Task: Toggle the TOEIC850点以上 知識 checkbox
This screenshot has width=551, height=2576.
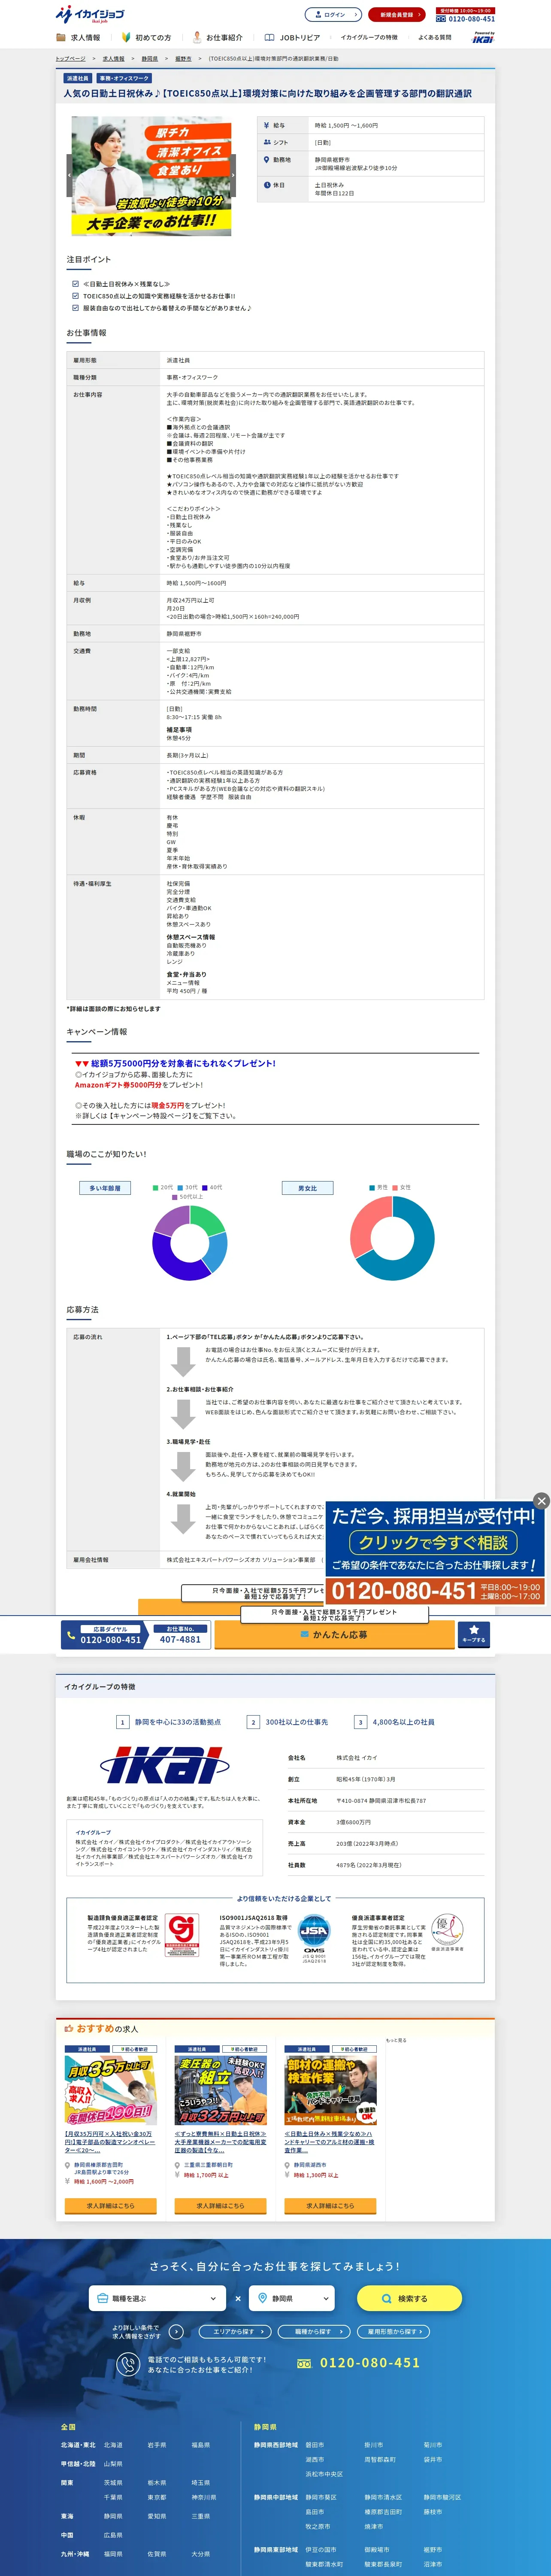Action: pyautogui.click(x=75, y=296)
